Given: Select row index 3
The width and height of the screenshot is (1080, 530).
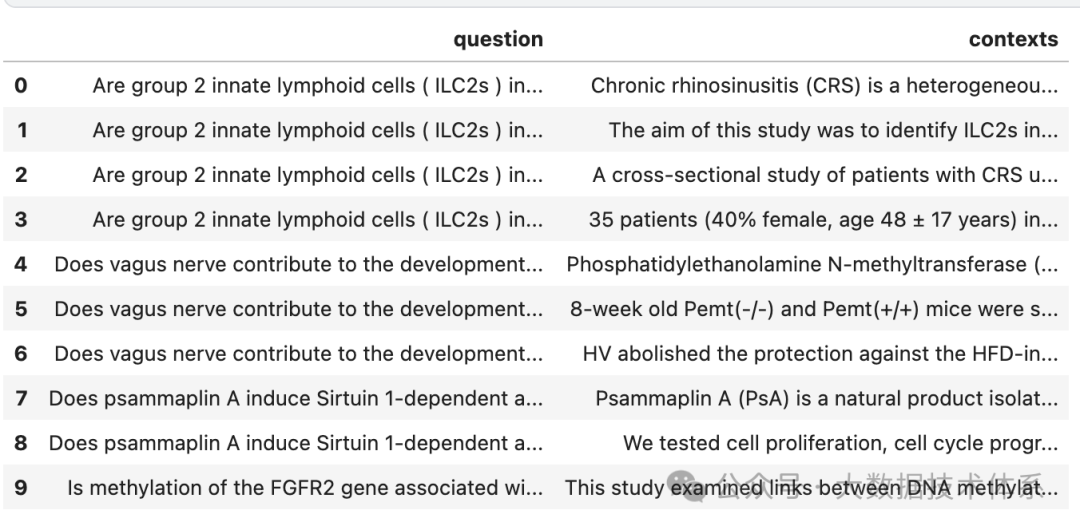Looking at the screenshot, I should [x=20, y=220].
